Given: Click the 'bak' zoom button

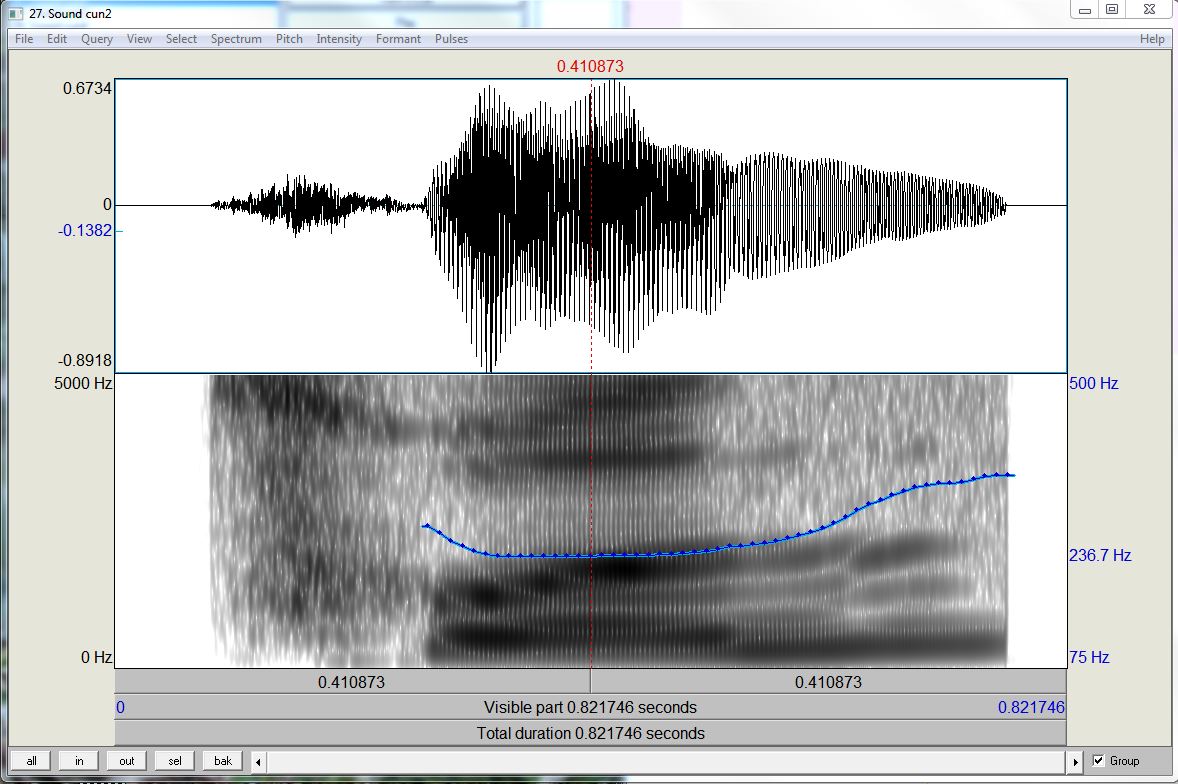Looking at the screenshot, I should pyautogui.click(x=223, y=761).
